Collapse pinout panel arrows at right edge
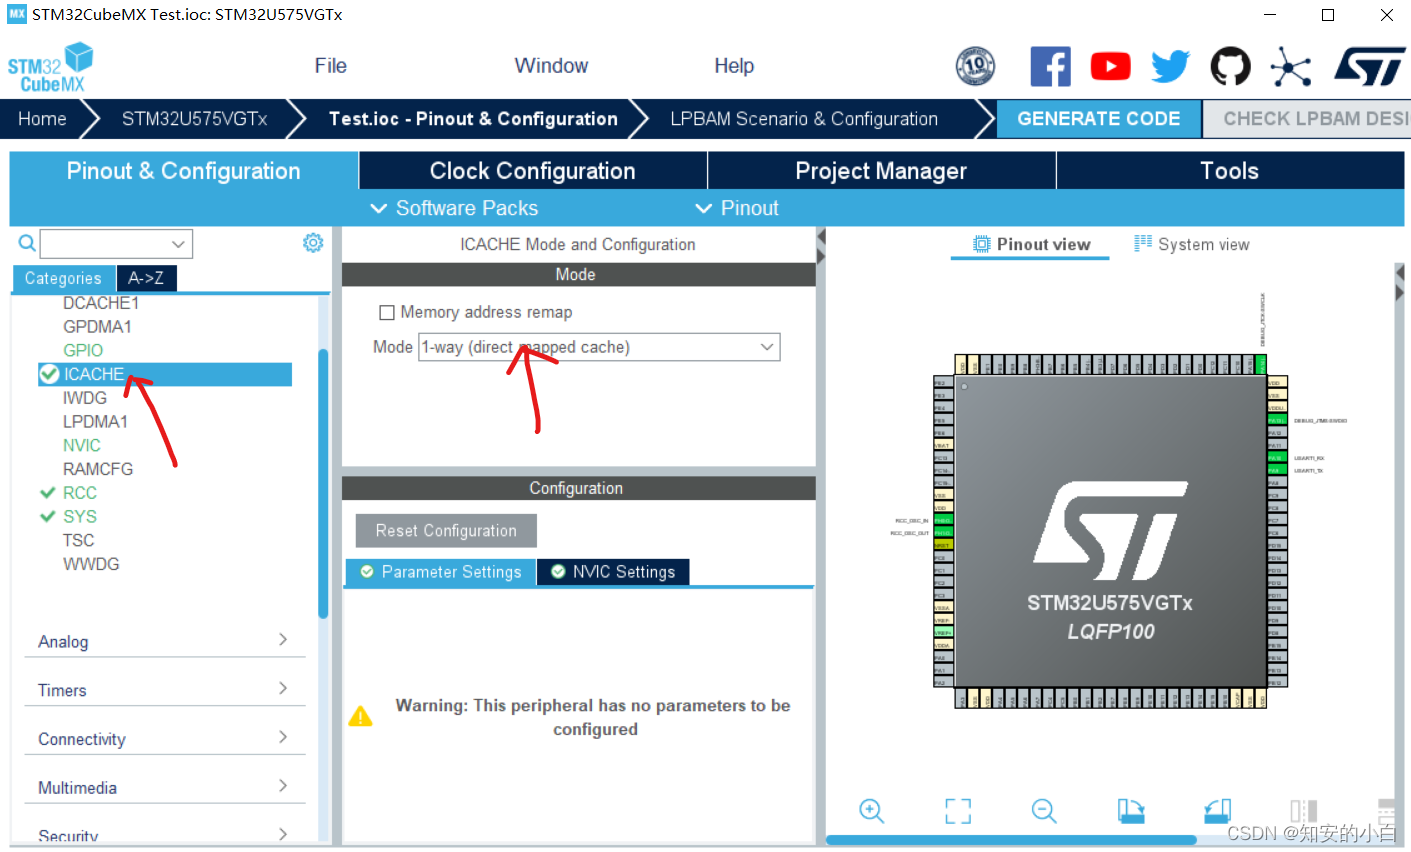 click(1399, 283)
